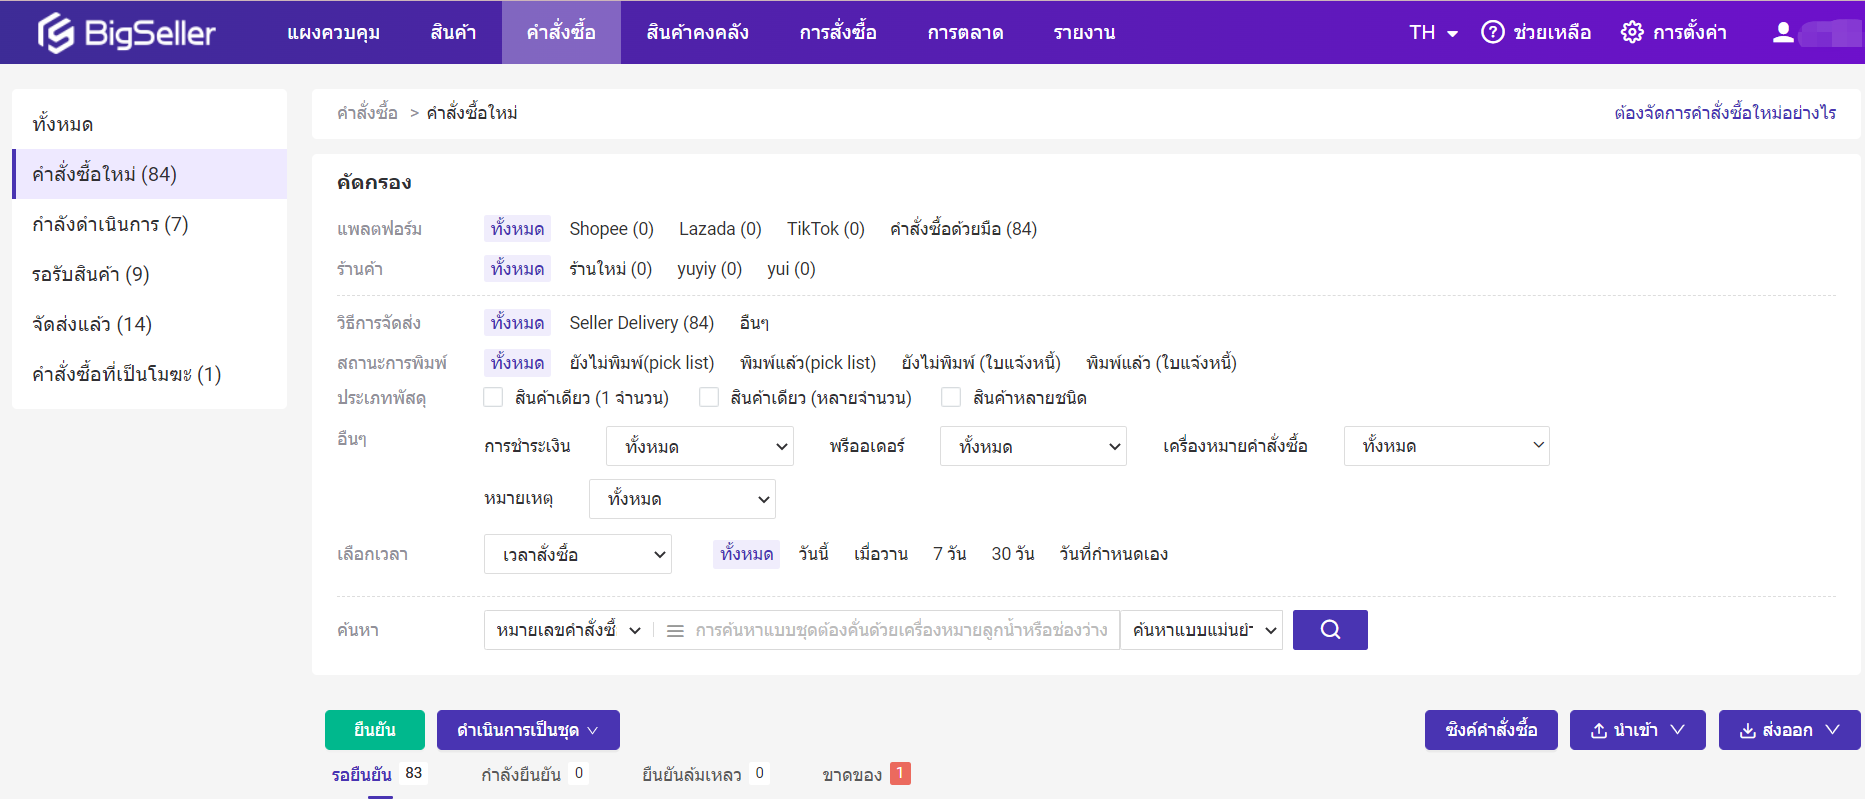Screen dimensions: 1865x799
Task: Click the green ยืนยัน button
Action: pos(374,730)
